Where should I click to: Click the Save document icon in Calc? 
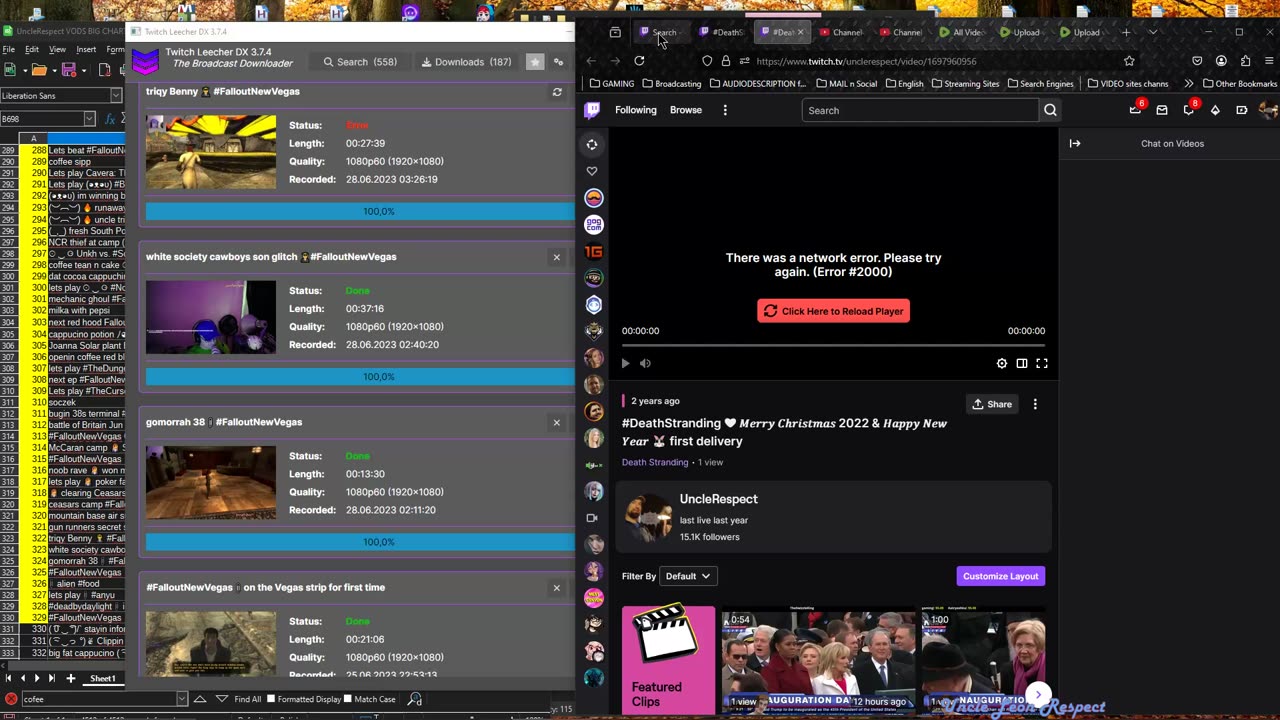point(68,70)
